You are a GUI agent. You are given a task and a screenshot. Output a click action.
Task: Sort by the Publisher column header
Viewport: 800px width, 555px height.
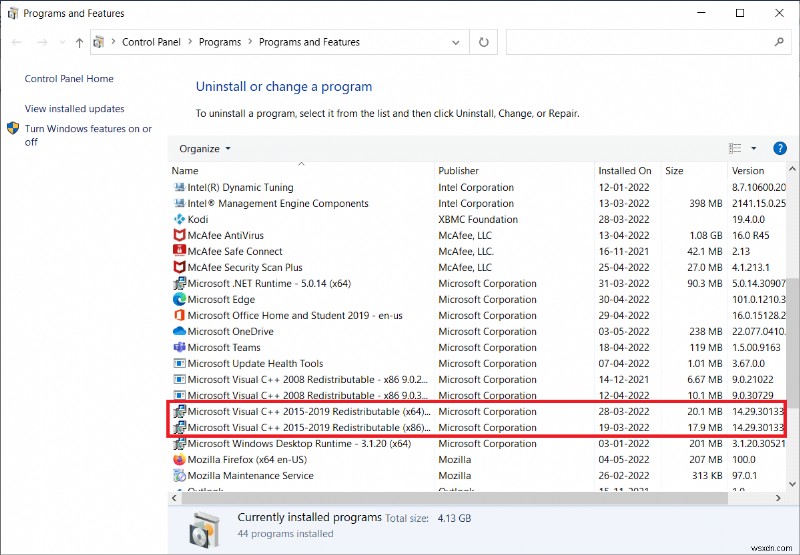coord(514,170)
